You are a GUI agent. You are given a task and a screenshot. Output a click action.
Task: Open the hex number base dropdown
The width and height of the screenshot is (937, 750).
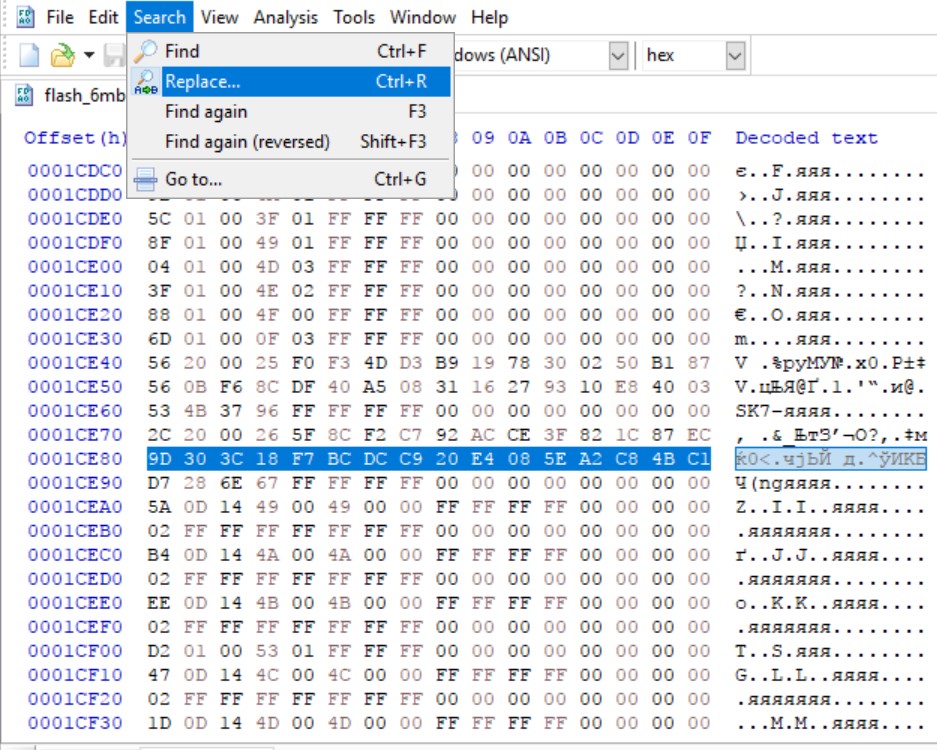(735, 55)
